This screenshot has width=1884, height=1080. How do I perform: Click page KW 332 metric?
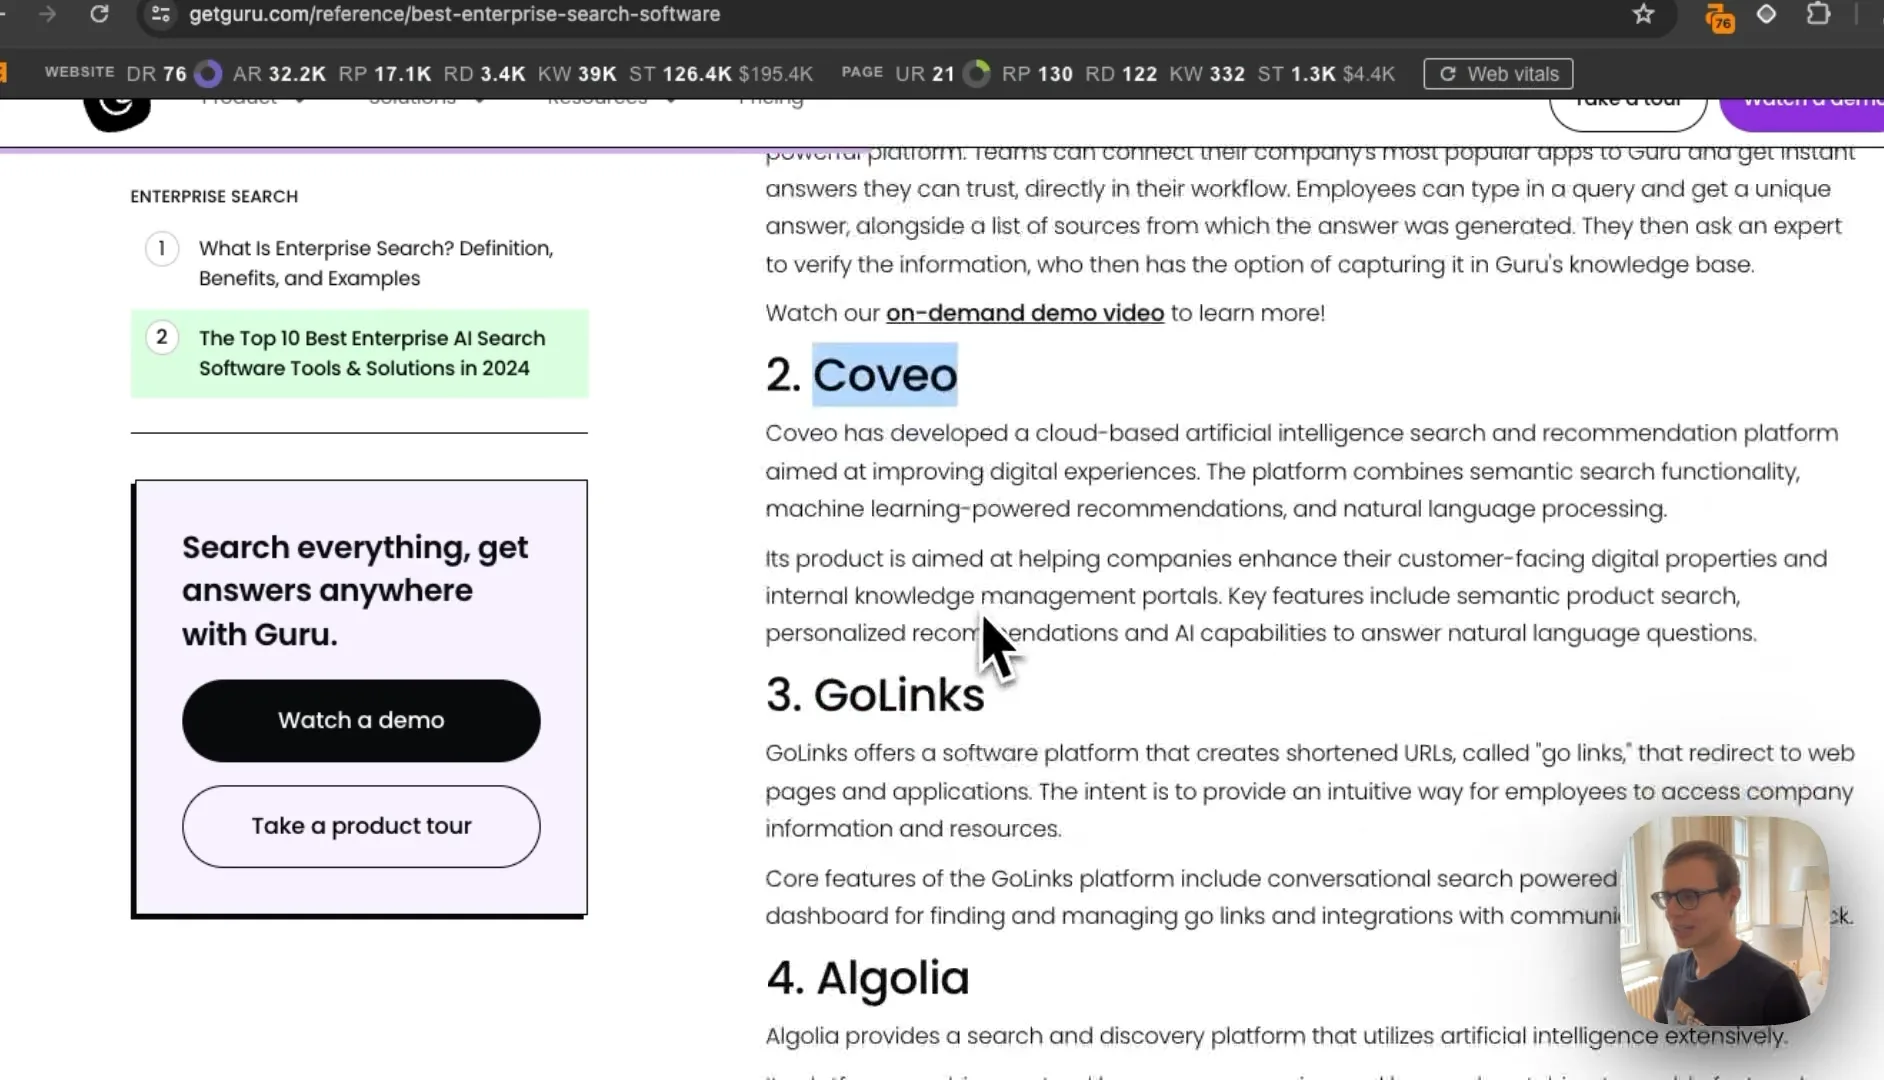pyautogui.click(x=1207, y=74)
